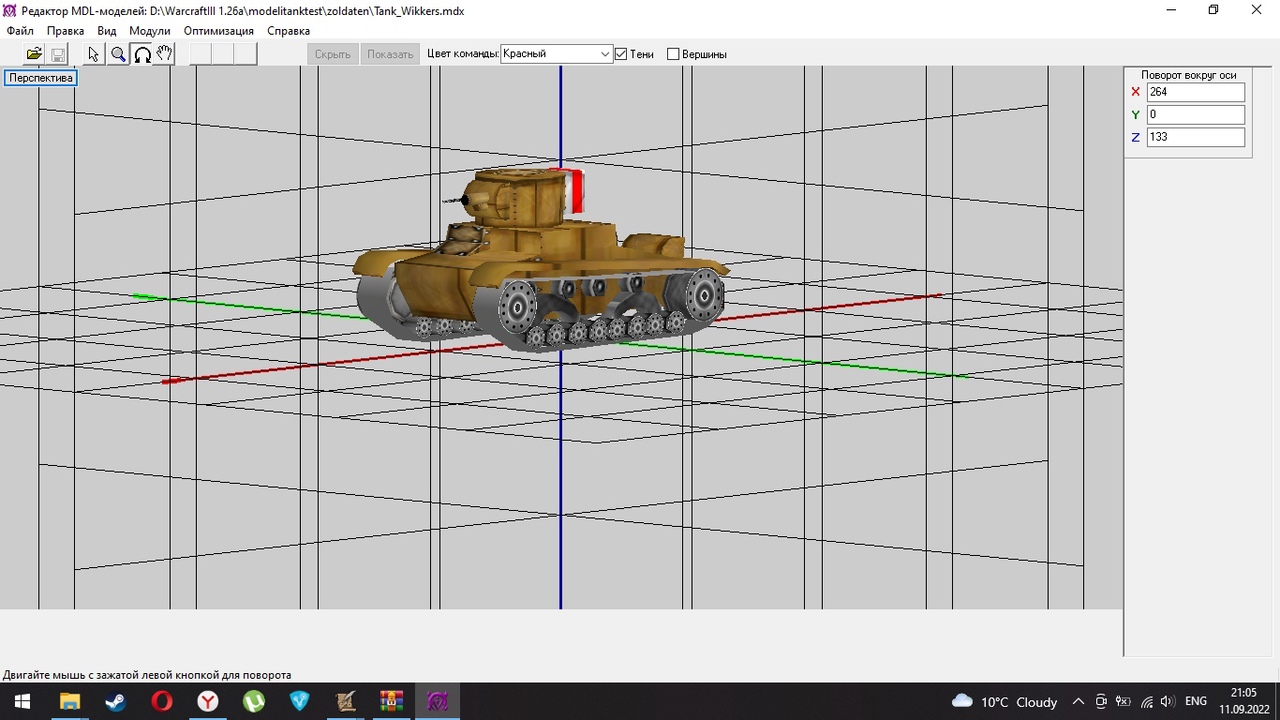Open File Explorer from the taskbar
1280x720 pixels.
click(69, 701)
